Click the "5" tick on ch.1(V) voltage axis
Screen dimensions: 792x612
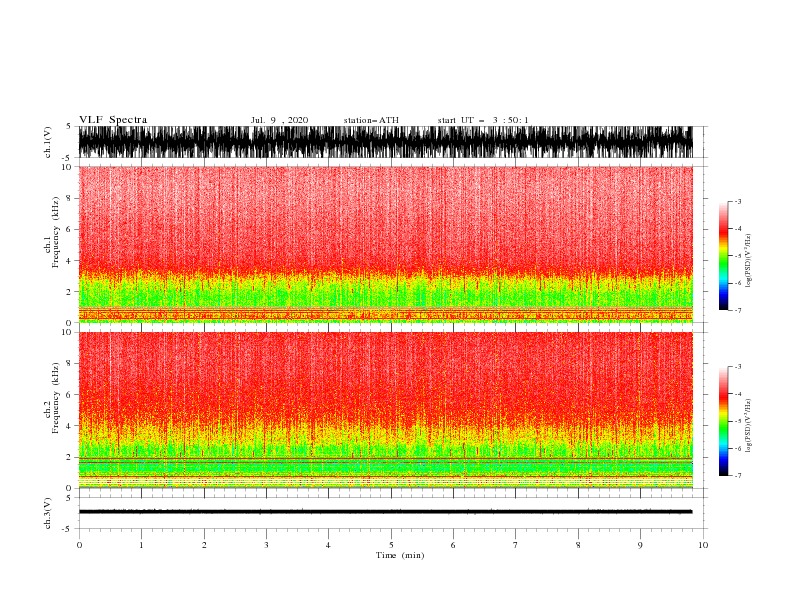pyautogui.click(x=69, y=126)
